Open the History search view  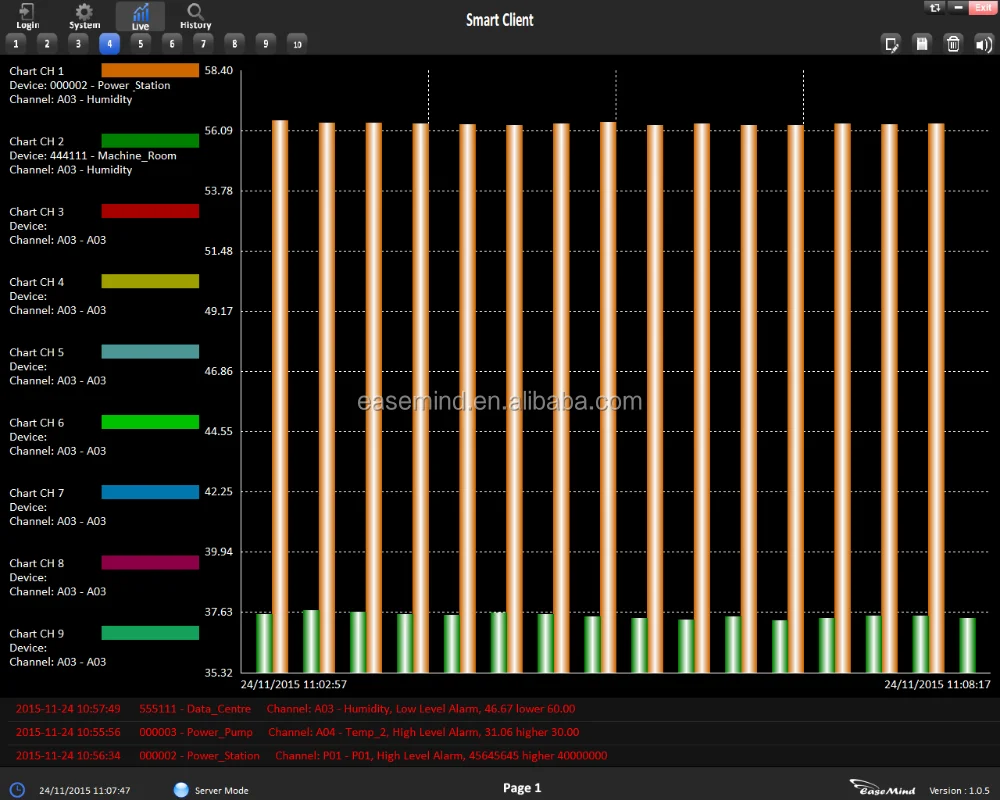coord(195,16)
